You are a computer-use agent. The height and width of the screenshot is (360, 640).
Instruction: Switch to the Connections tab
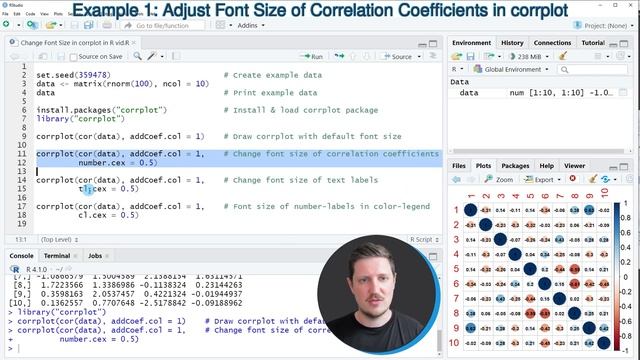point(552,43)
